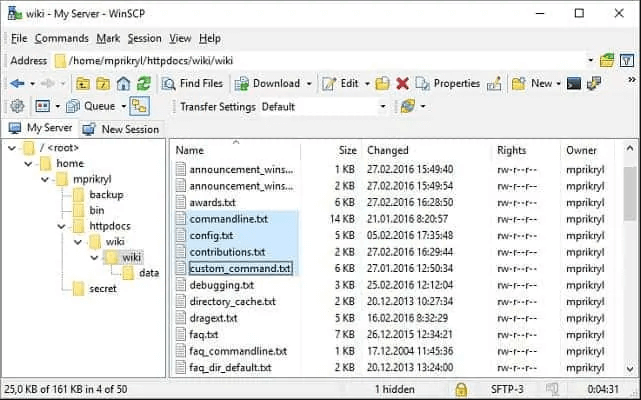Click the session view style icon
Viewport: 641px width, 400px height.
(x=43, y=106)
